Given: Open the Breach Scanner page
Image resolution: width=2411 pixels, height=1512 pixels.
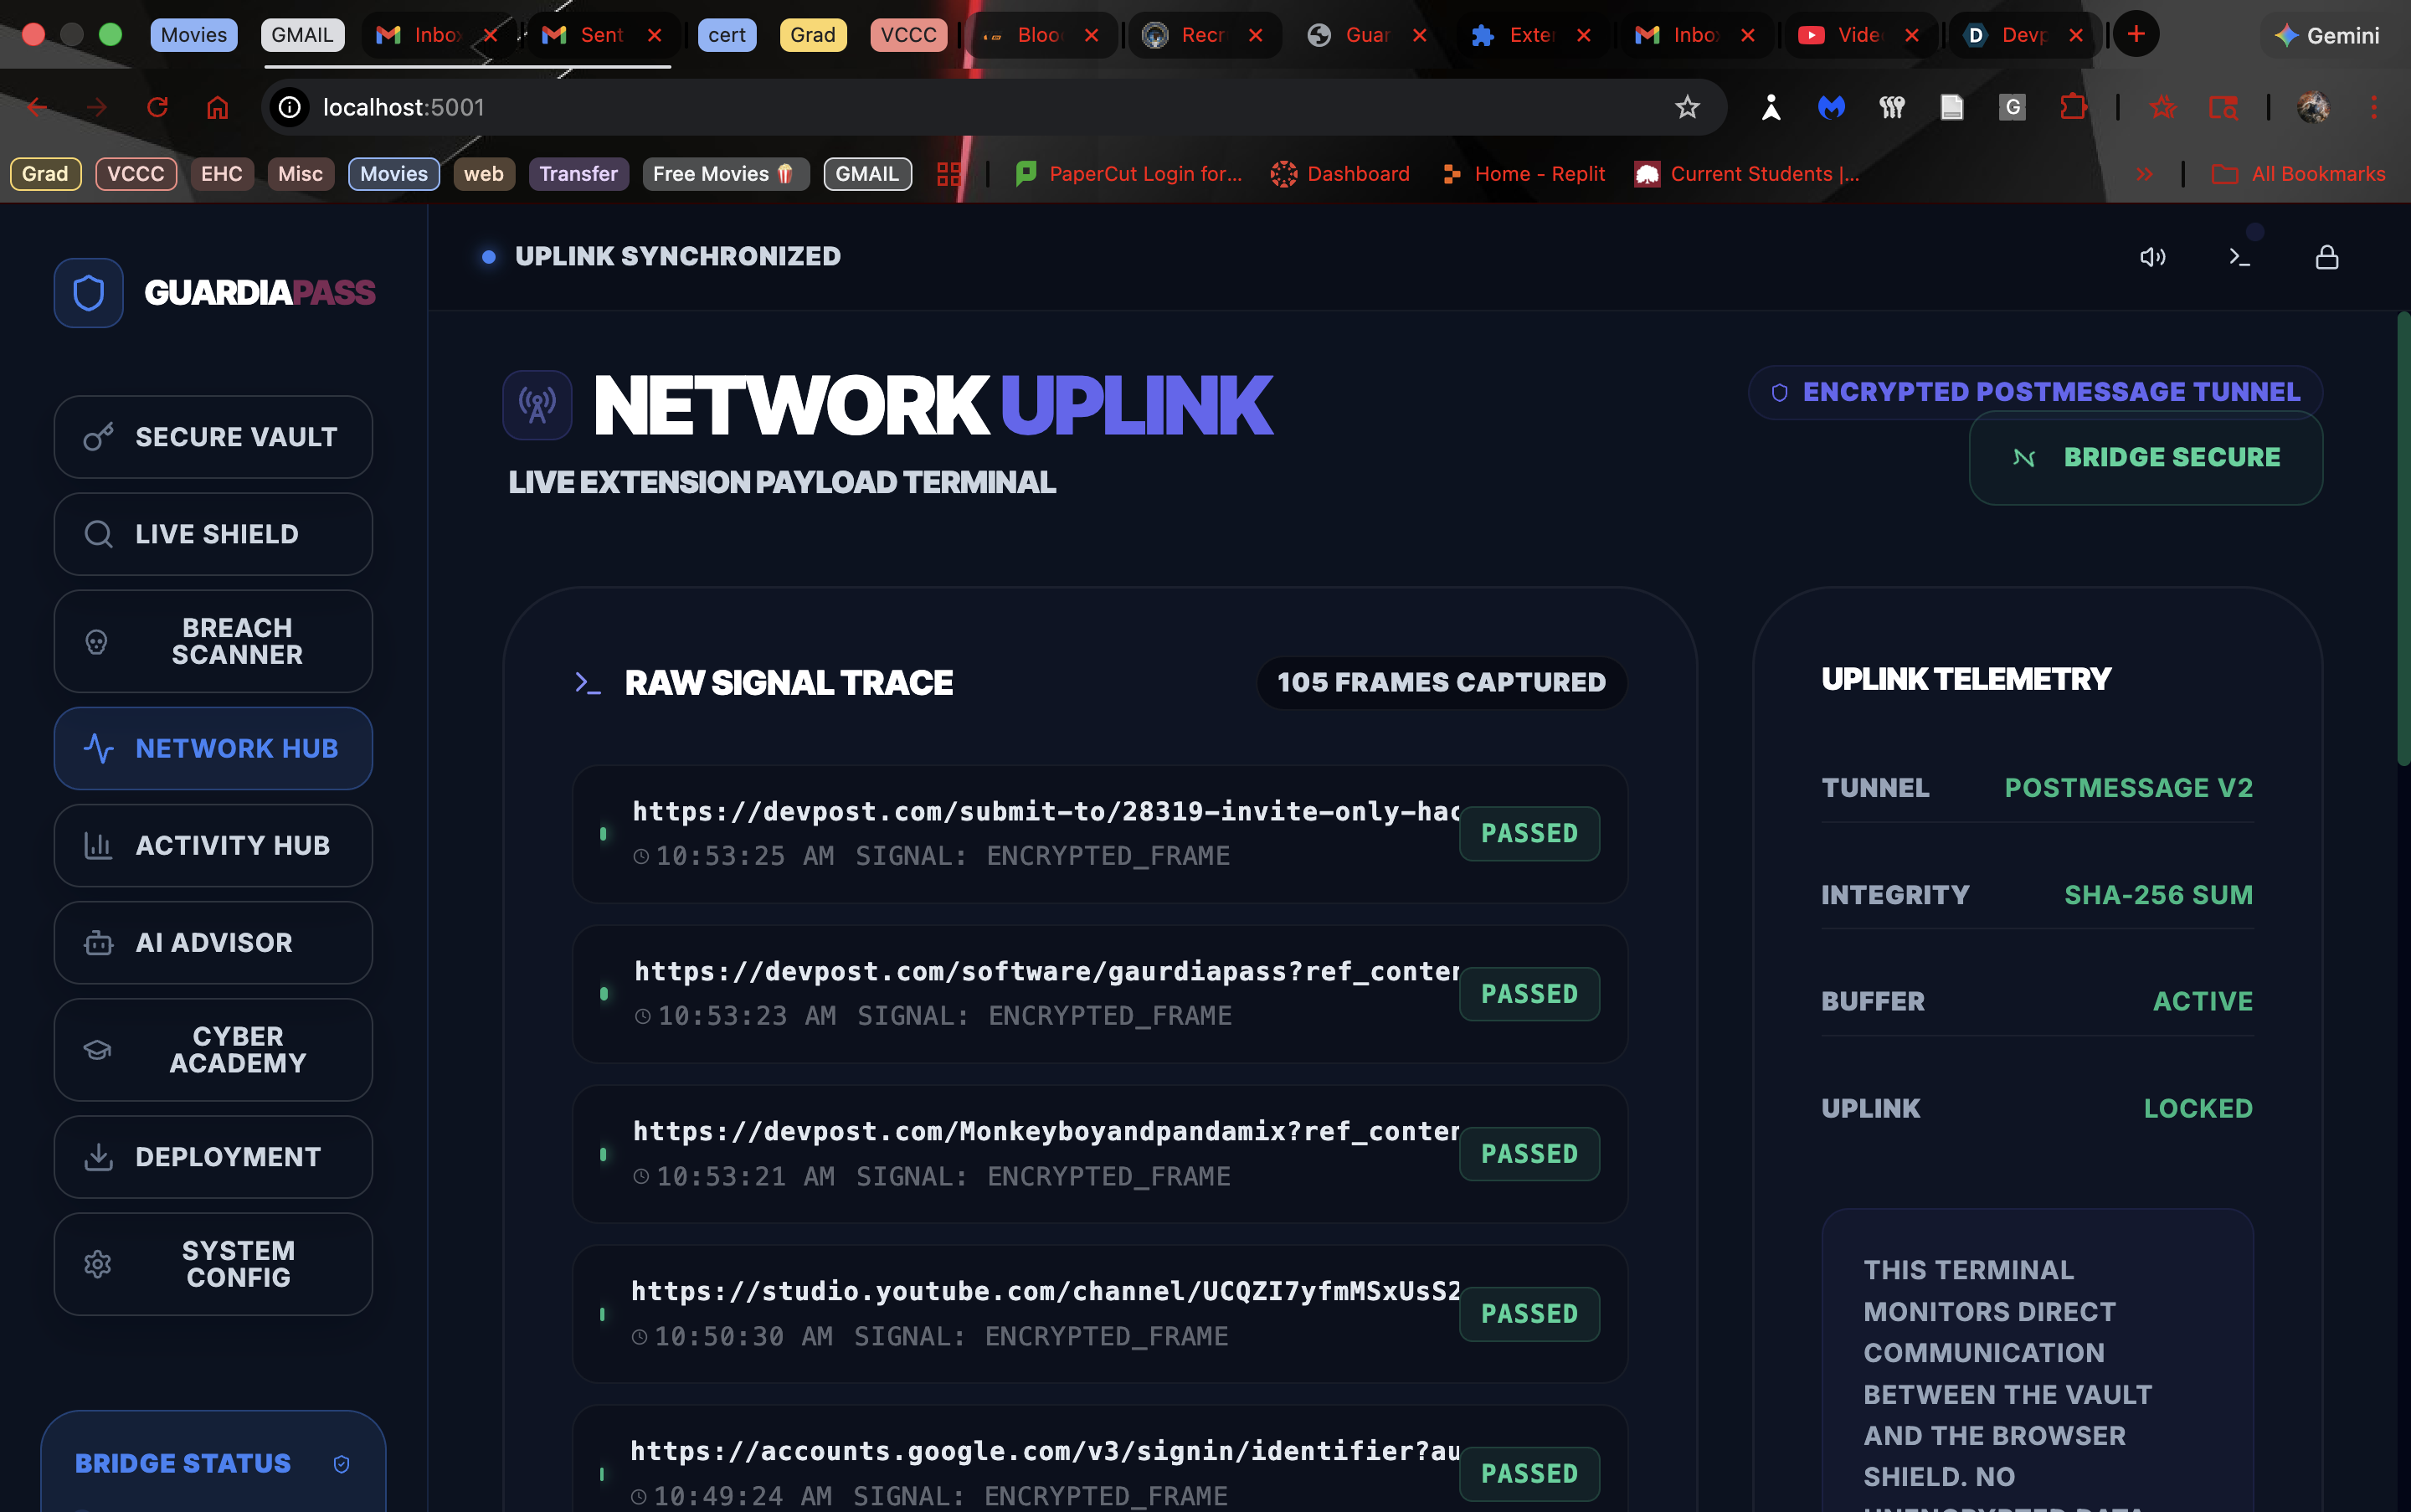Looking at the screenshot, I should click(213, 641).
